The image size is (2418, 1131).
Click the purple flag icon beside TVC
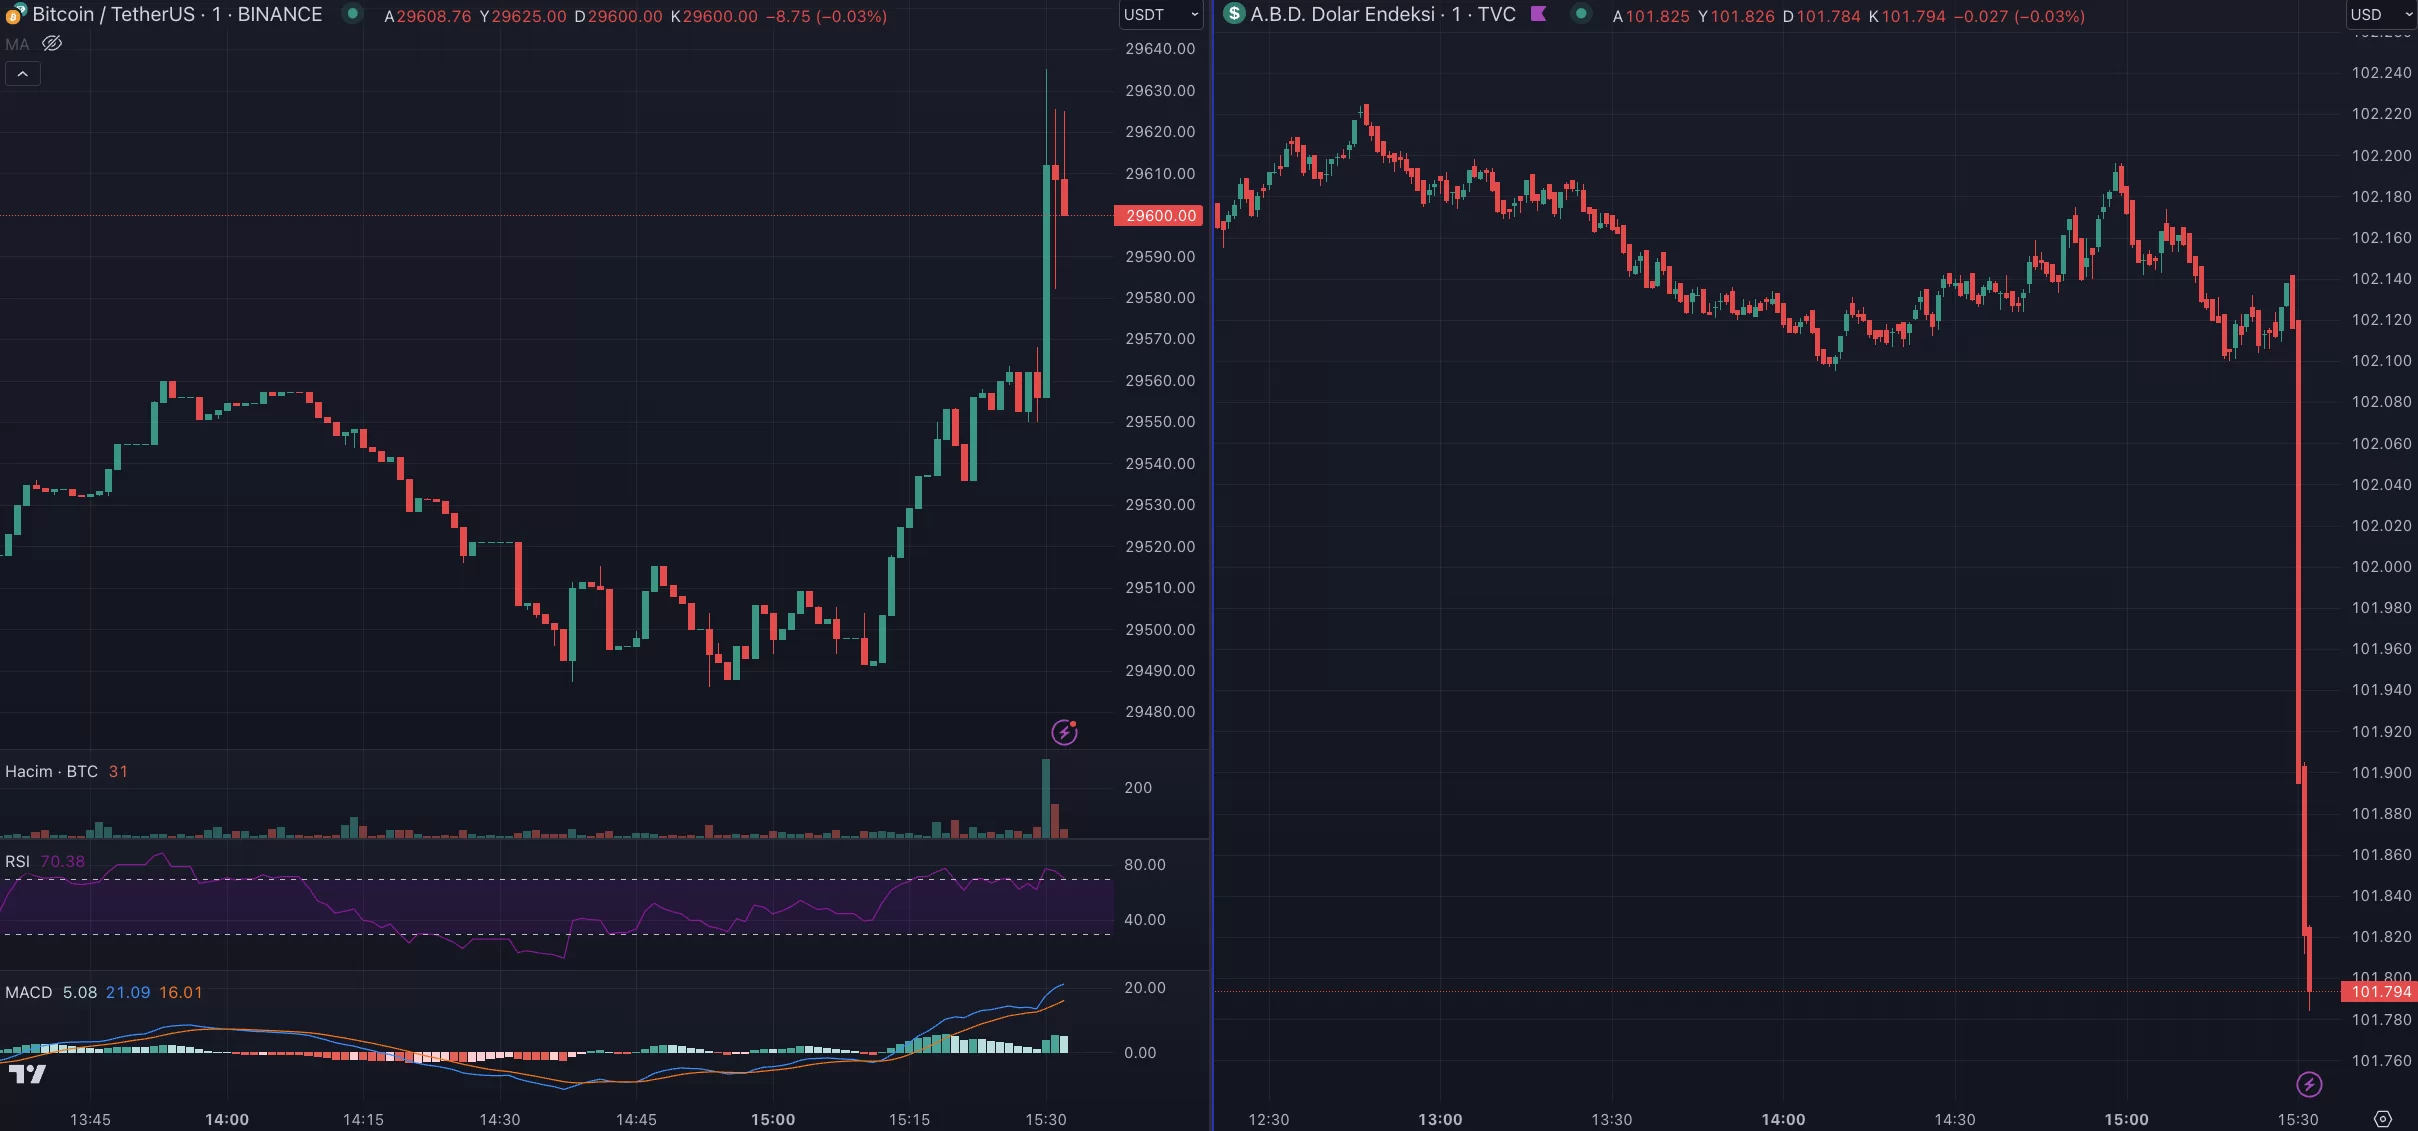(1539, 14)
